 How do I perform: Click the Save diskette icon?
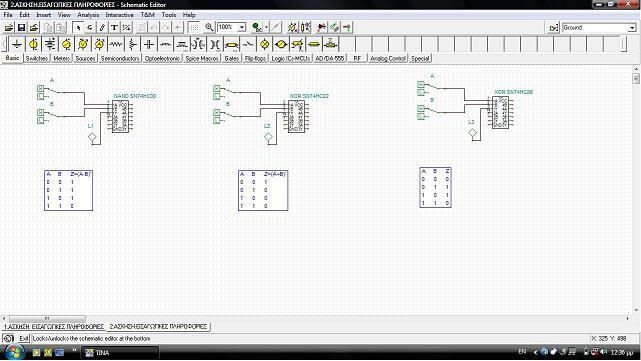tap(21, 27)
